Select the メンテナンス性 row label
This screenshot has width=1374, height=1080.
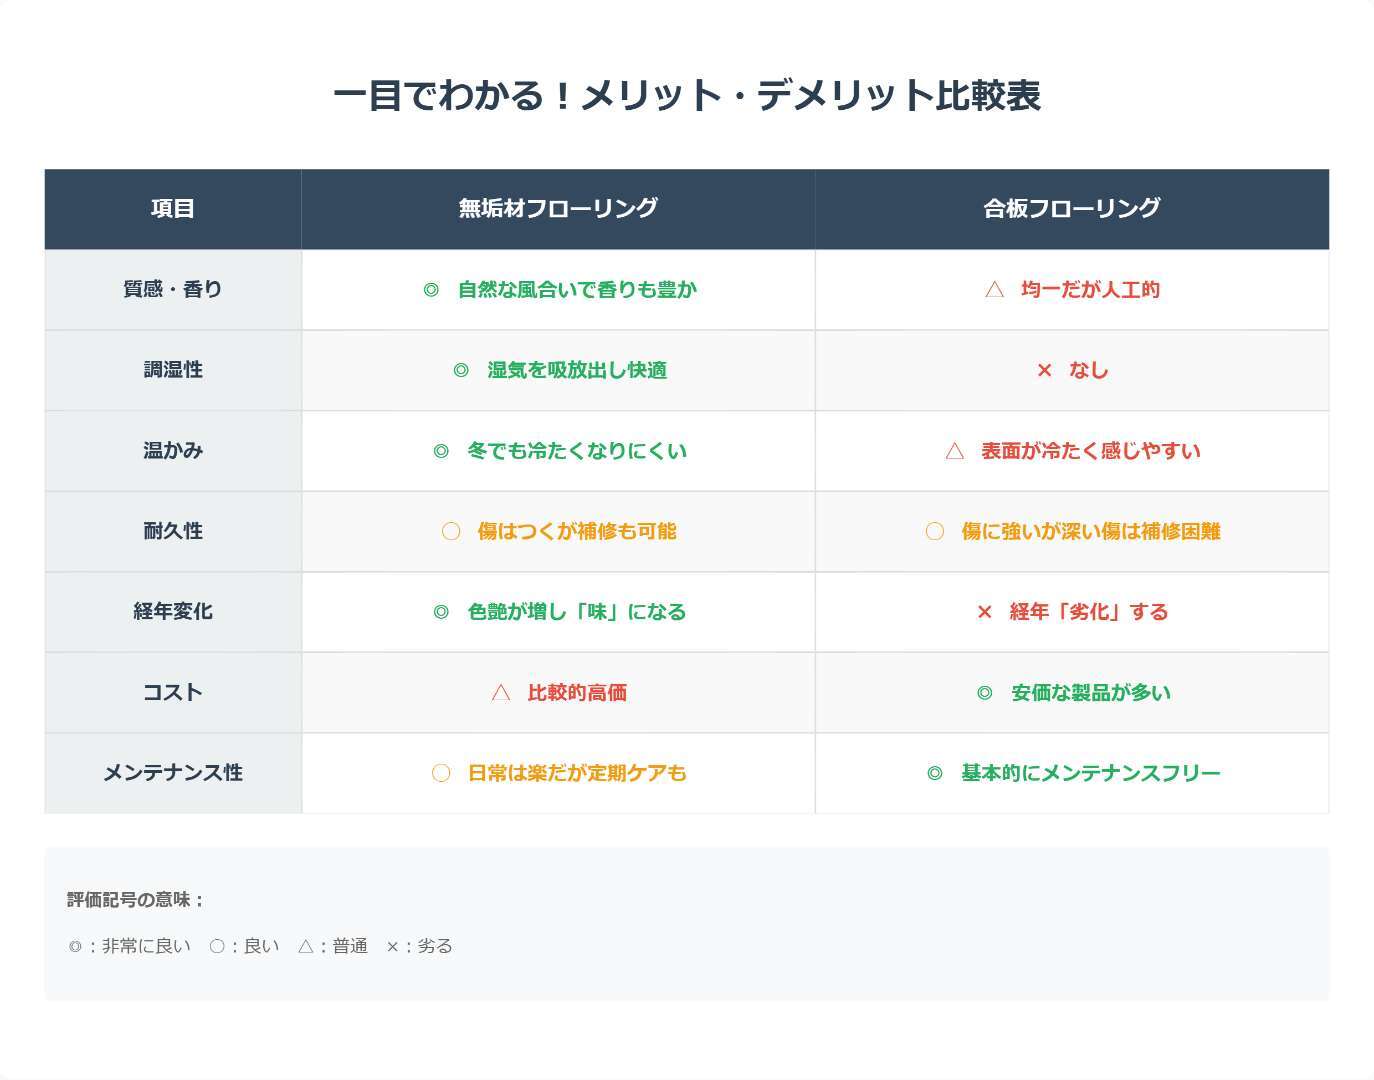173,773
